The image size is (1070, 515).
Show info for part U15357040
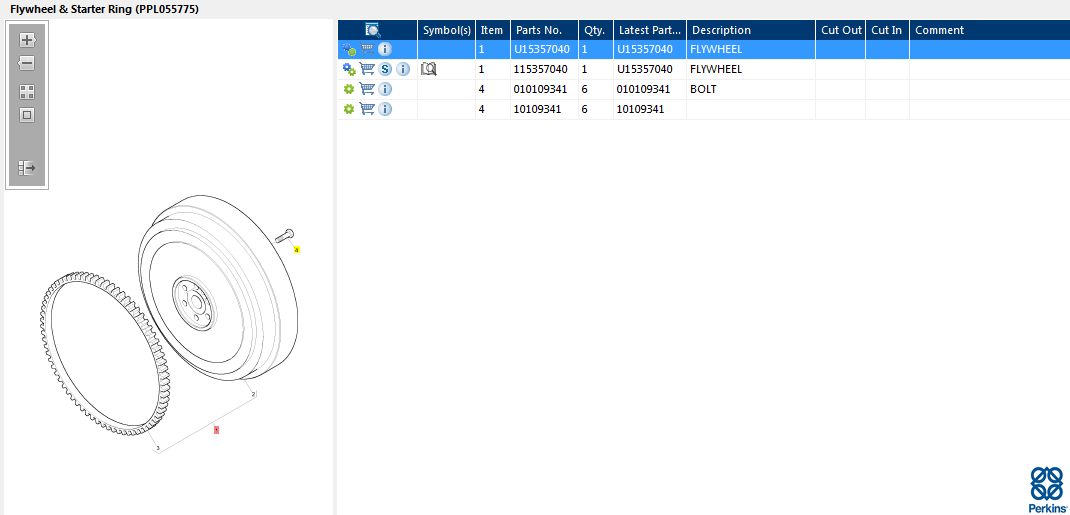[x=385, y=49]
